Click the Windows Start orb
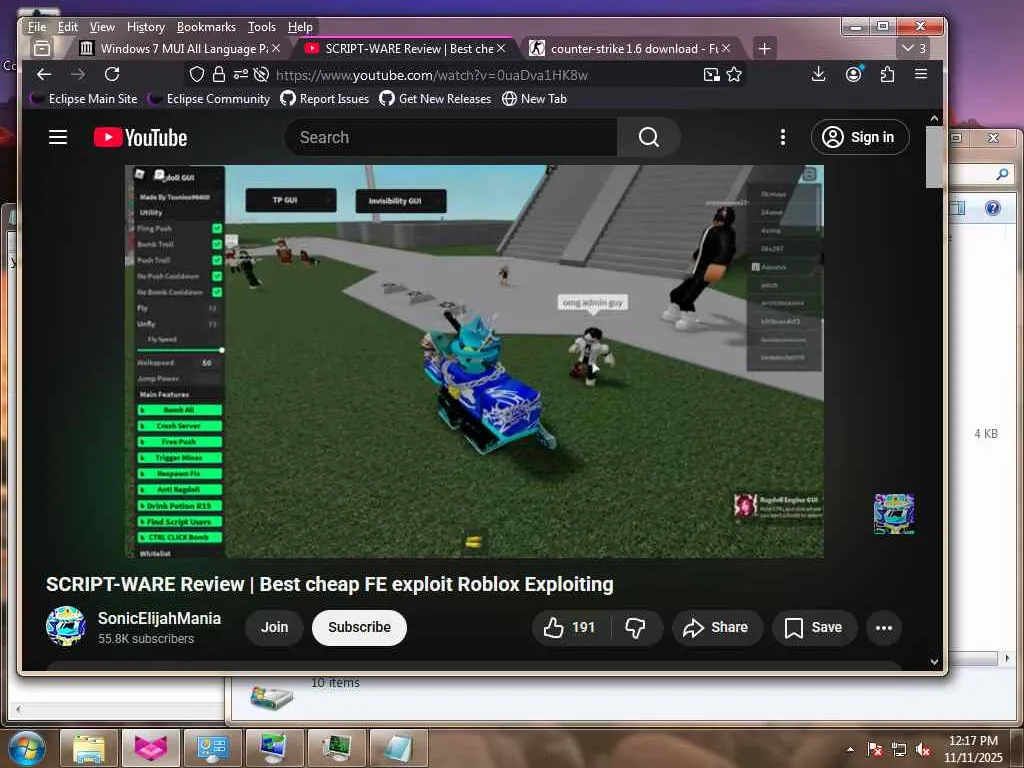The width and height of the screenshot is (1024, 768). click(27, 748)
